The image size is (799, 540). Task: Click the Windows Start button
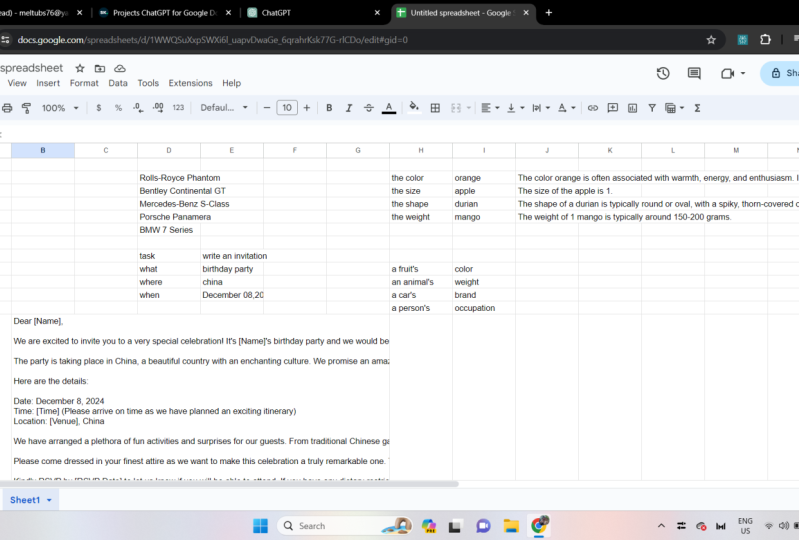coord(260,526)
